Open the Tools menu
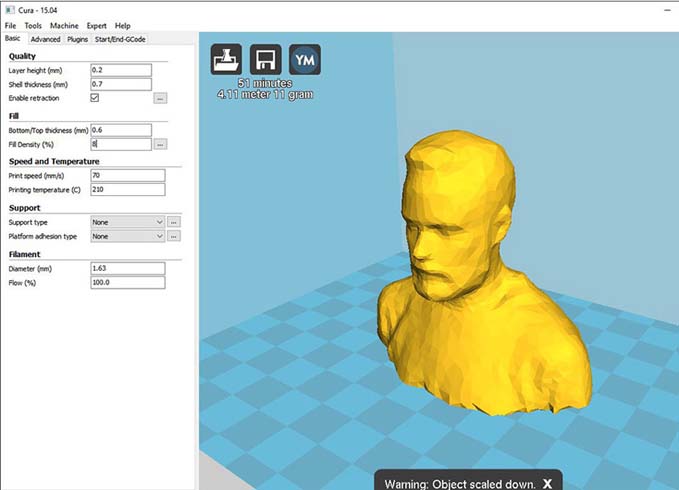The height and width of the screenshot is (490, 679). (x=33, y=26)
